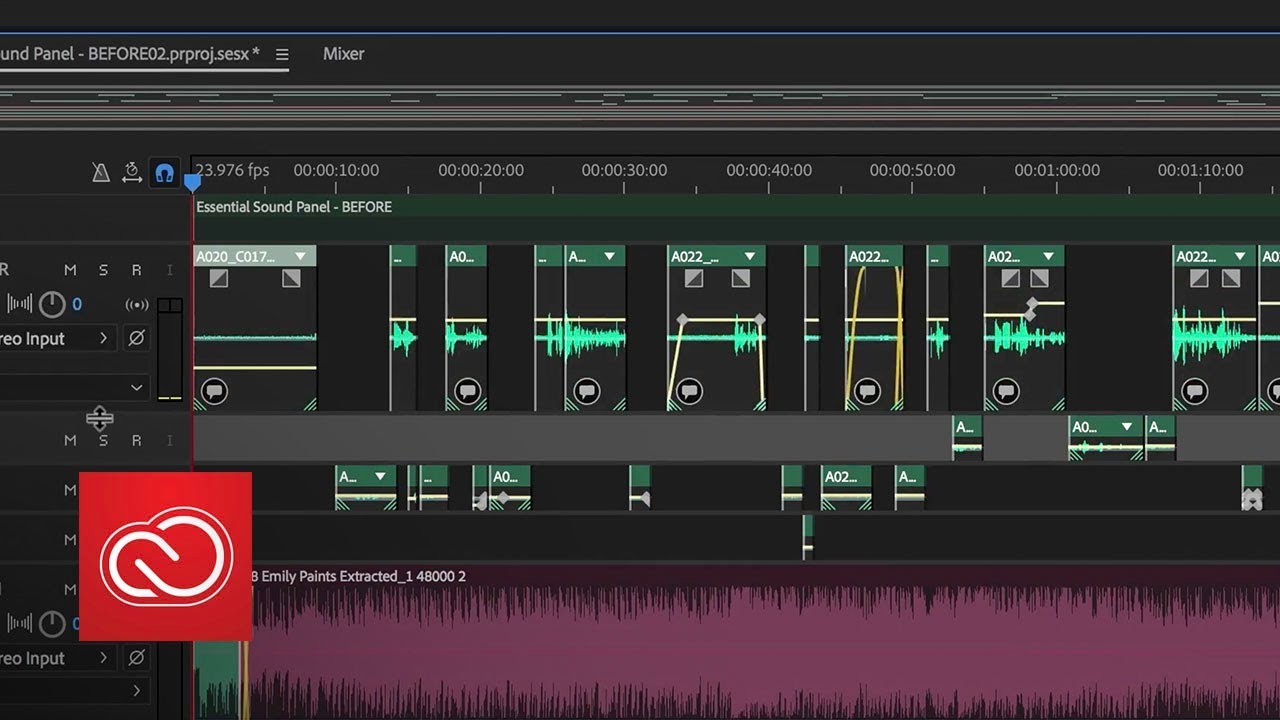Screen dimensions: 1280x720
Task: Open comment icon on A020_C017 clip
Action: tap(213, 391)
